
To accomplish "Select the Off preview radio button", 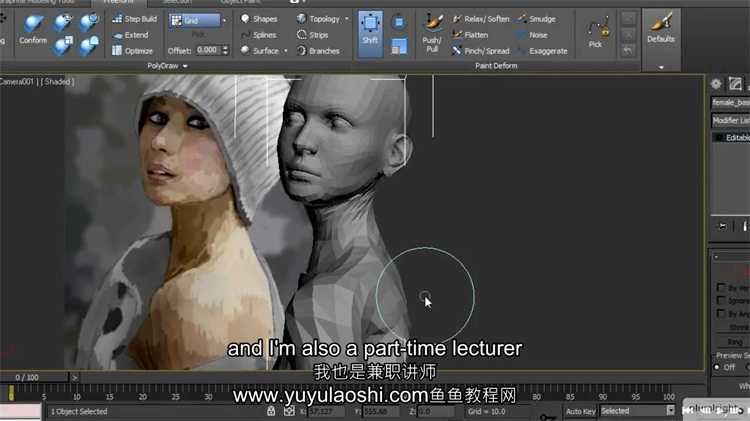I will click(x=717, y=367).
